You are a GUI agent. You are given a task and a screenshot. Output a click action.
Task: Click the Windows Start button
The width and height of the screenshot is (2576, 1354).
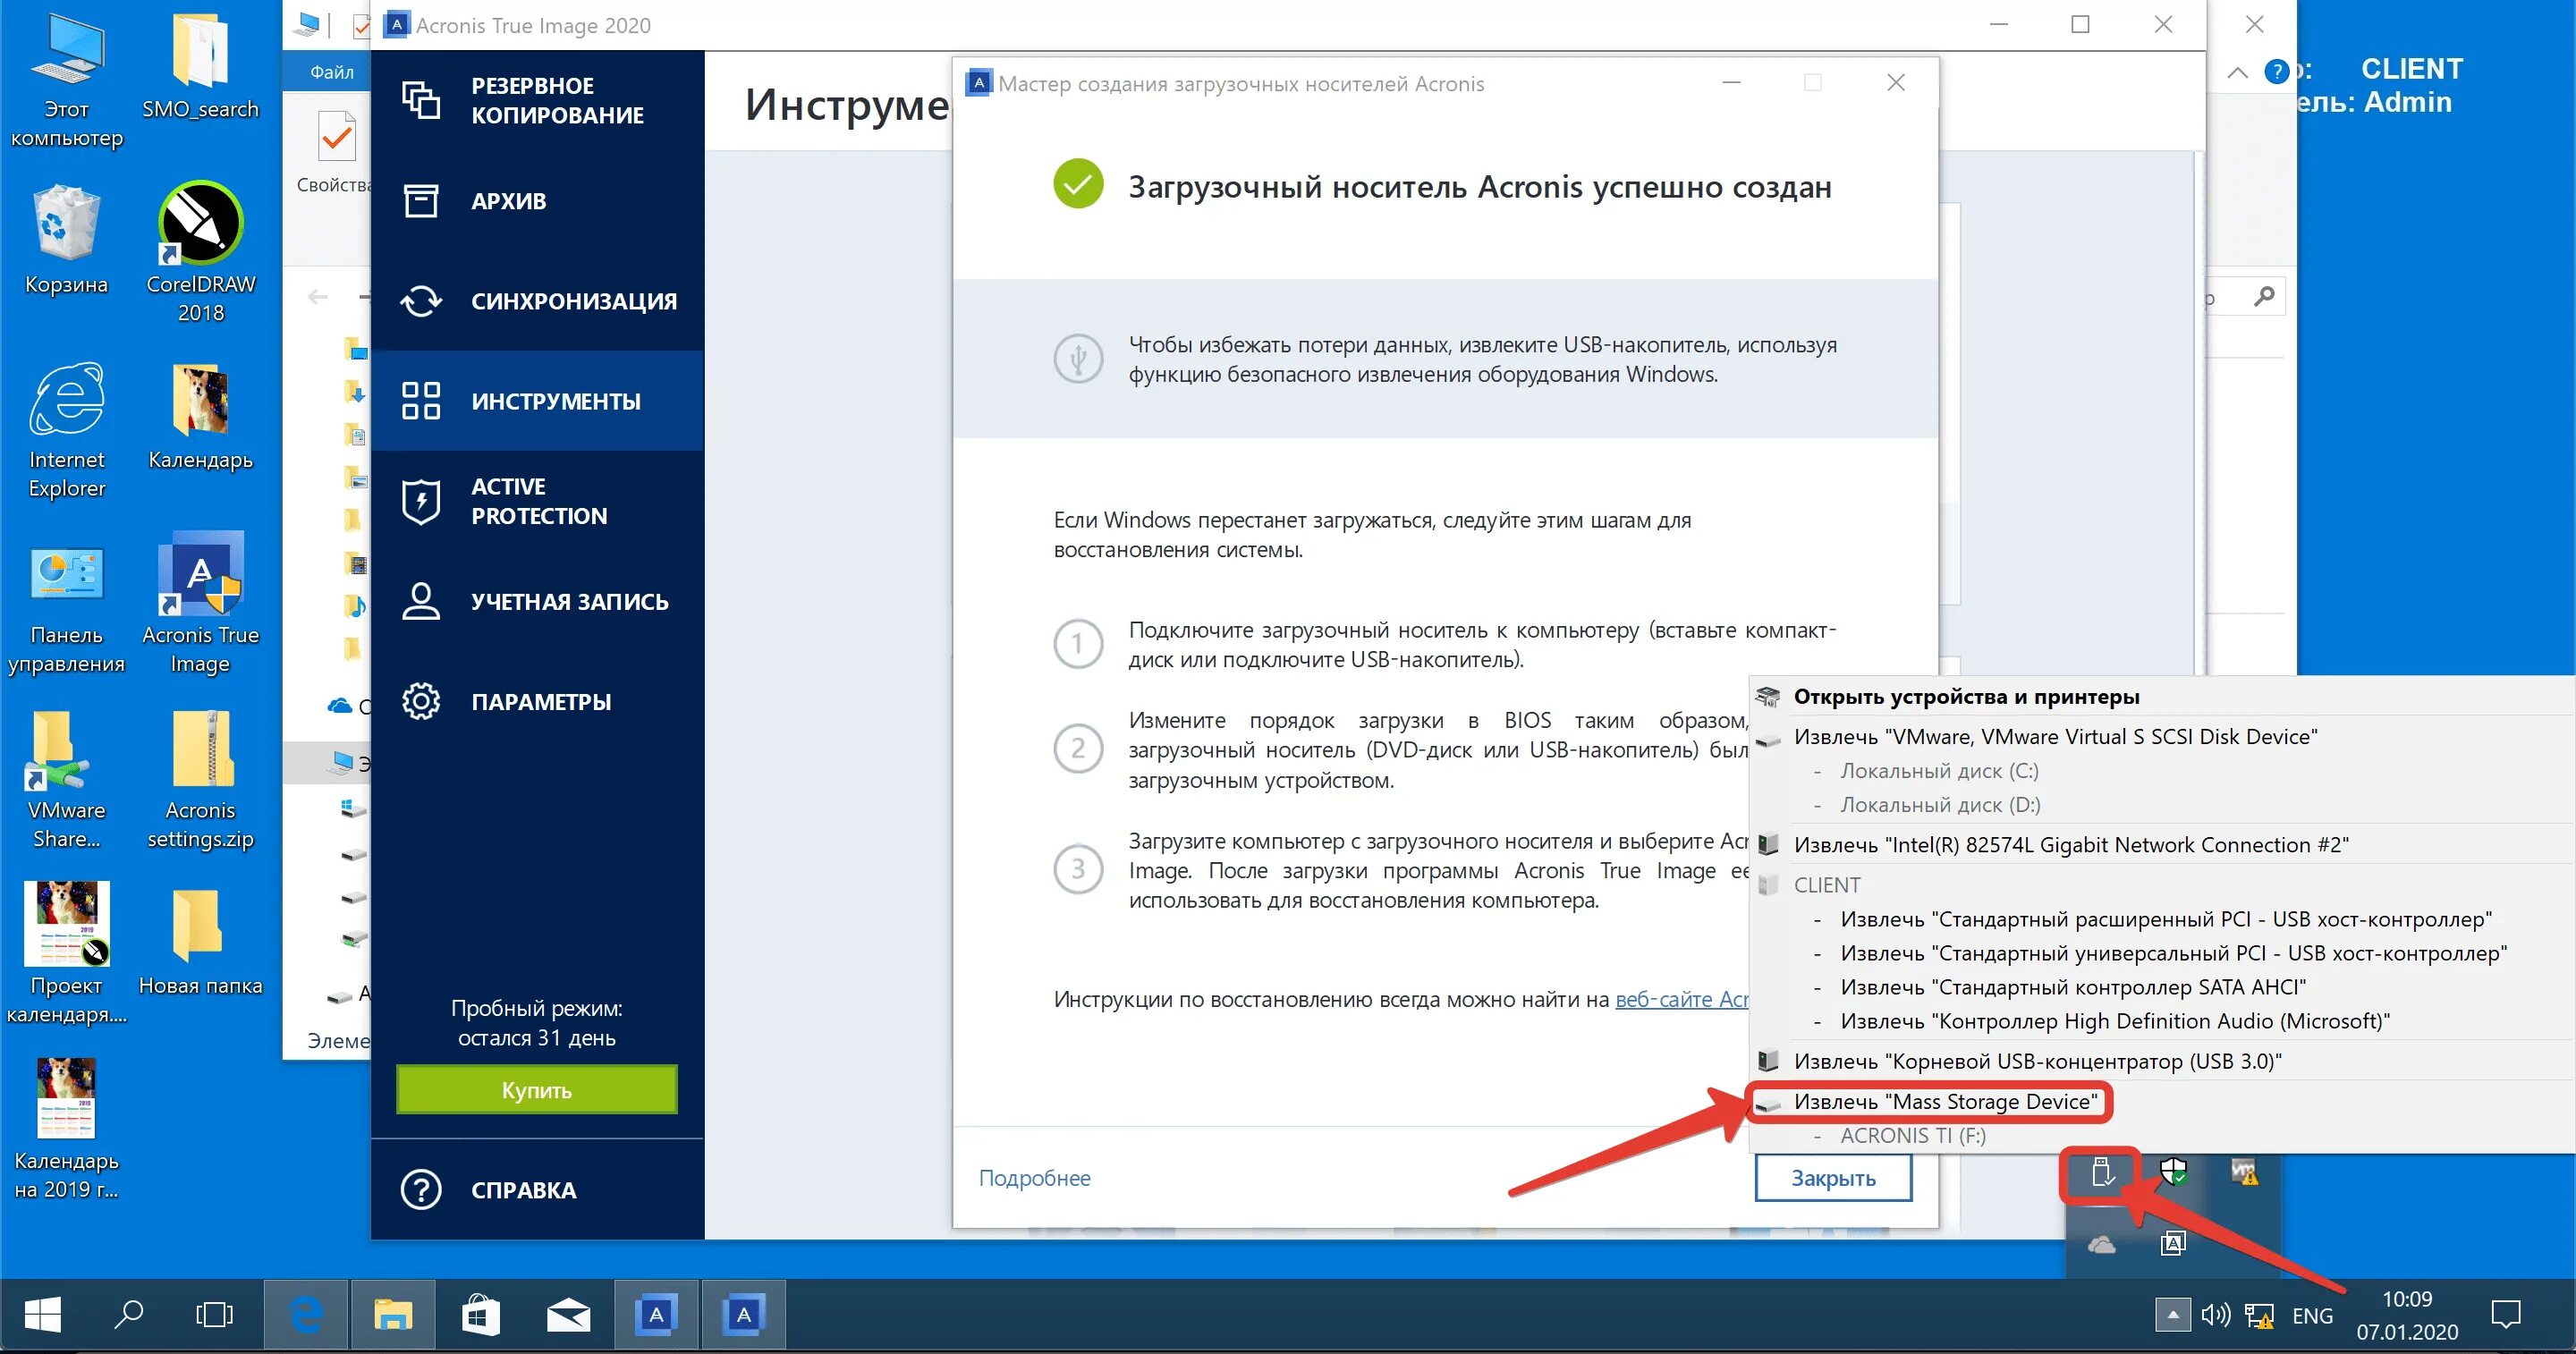pyautogui.click(x=42, y=1315)
